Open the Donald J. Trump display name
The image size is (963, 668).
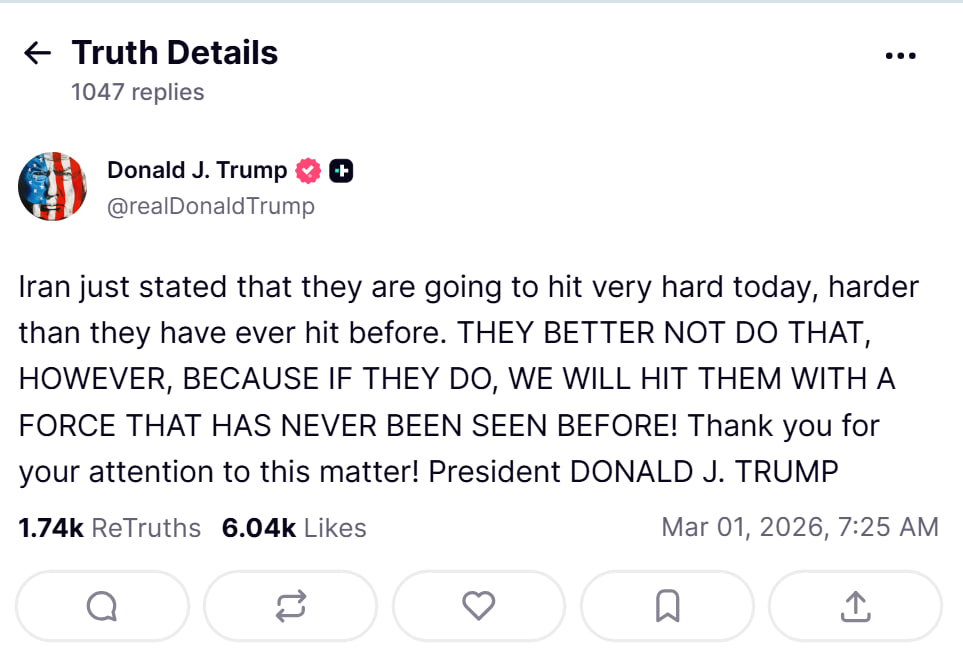tap(197, 170)
